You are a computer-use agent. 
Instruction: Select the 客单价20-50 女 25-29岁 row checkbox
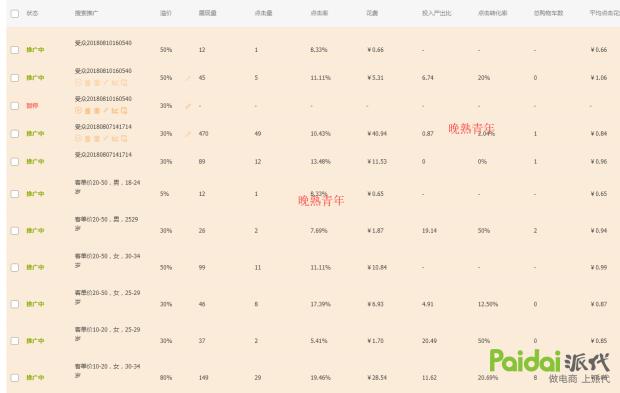15,304
